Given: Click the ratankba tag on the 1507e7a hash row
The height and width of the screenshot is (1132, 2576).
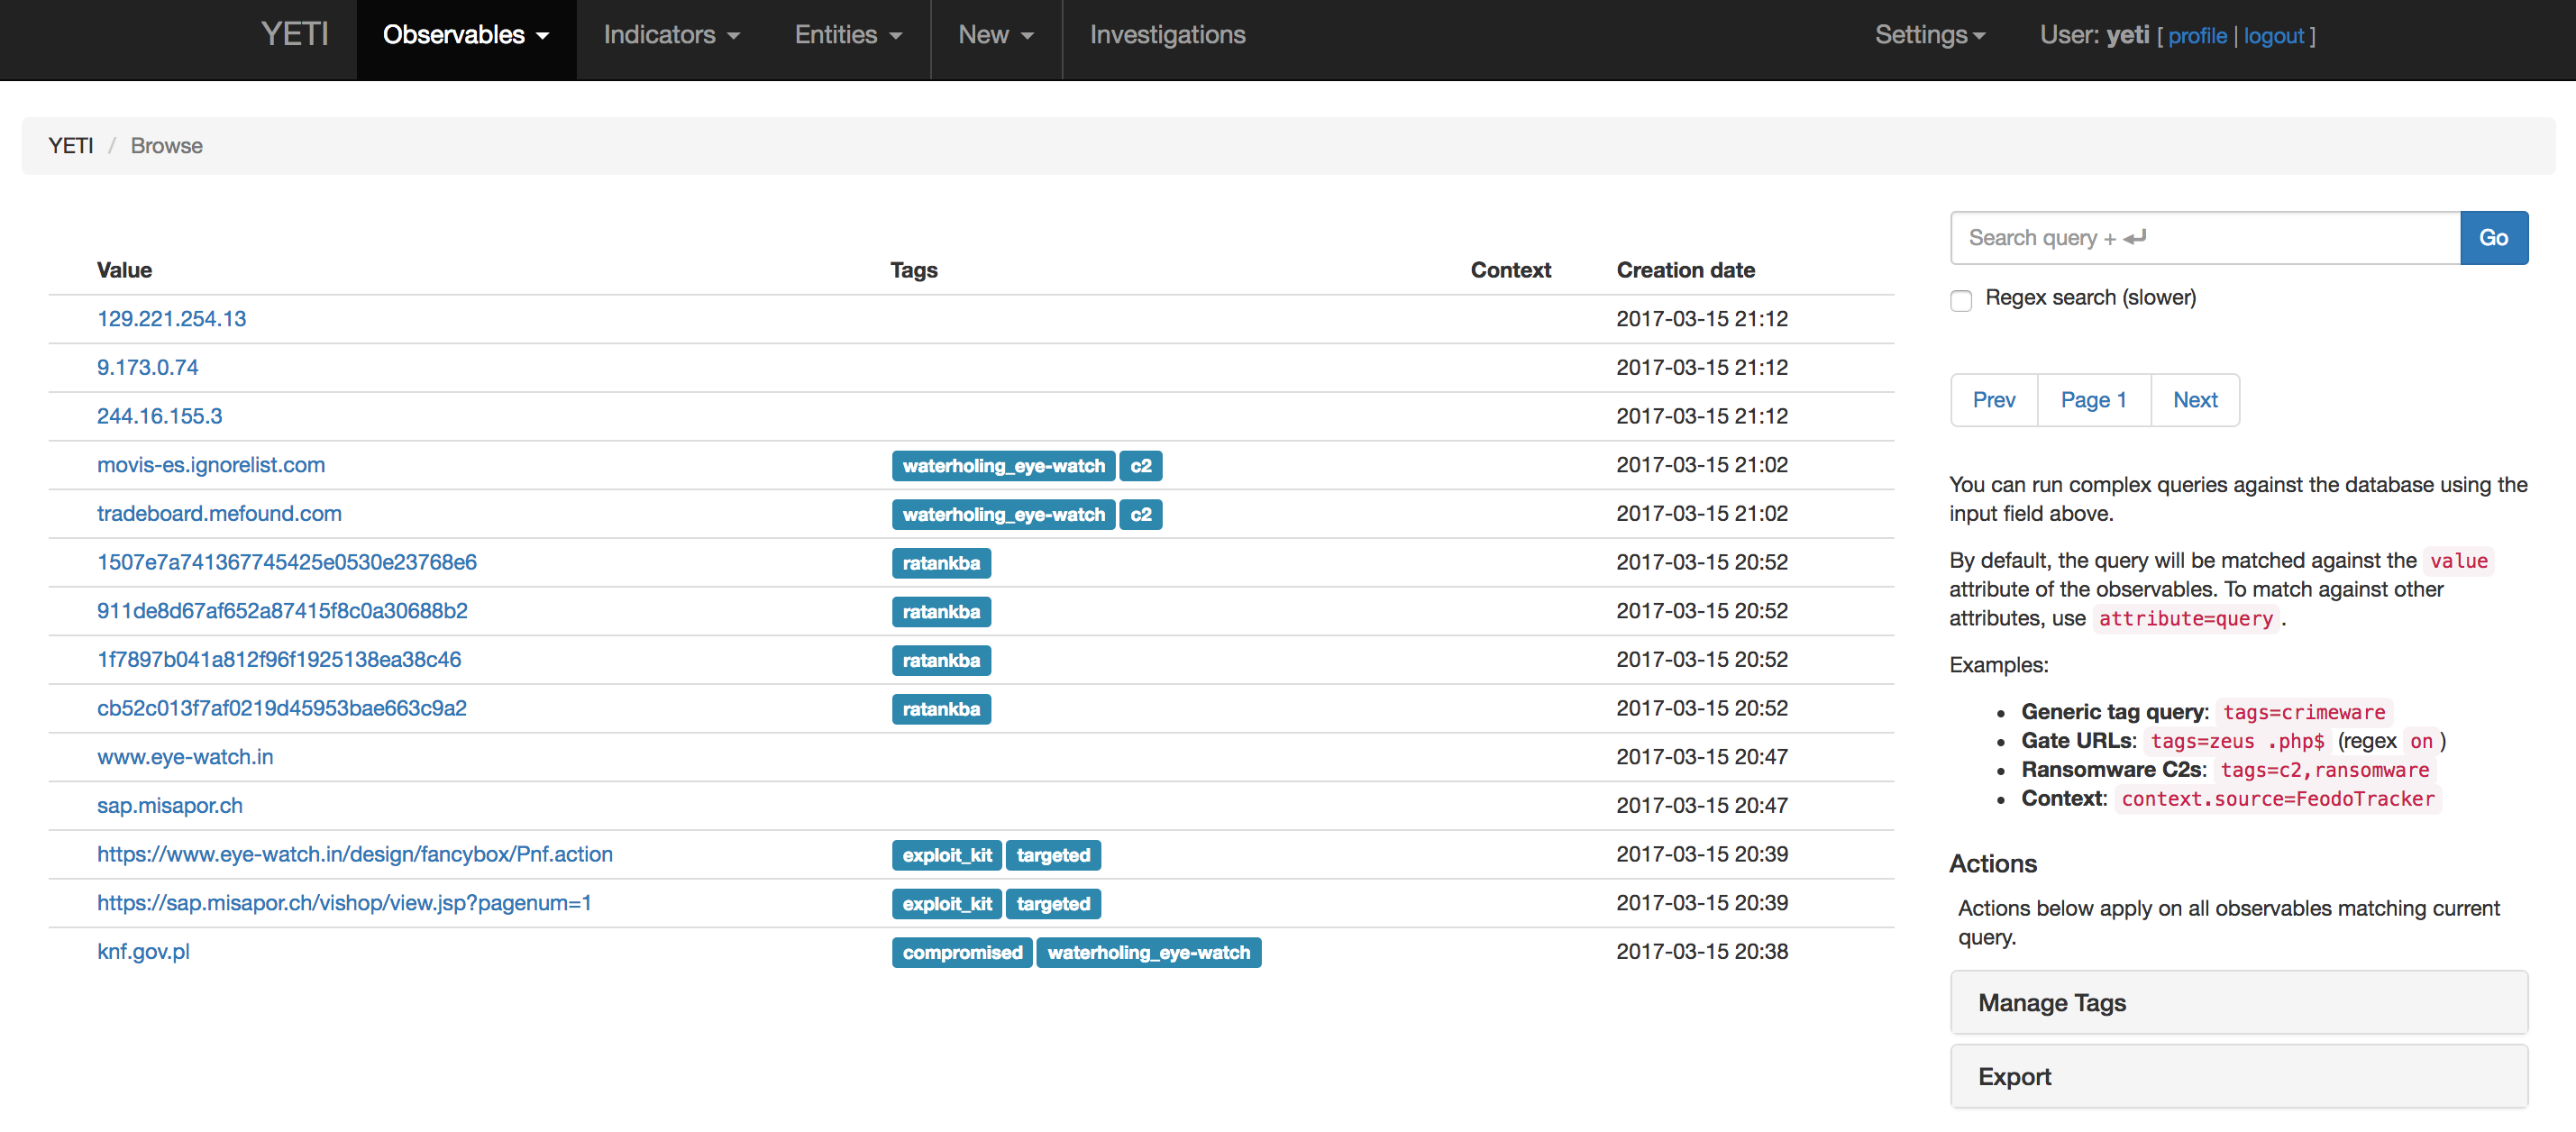Looking at the screenshot, I should [x=940, y=563].
